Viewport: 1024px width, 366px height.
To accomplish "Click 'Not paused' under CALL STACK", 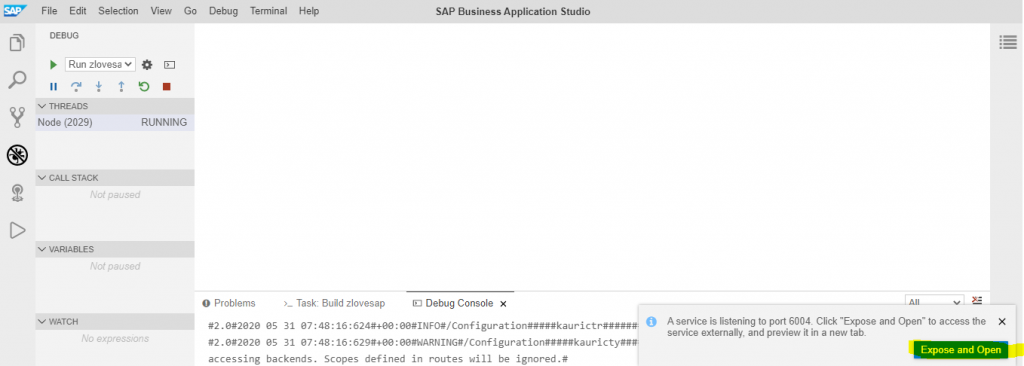I will coord(115,195).
